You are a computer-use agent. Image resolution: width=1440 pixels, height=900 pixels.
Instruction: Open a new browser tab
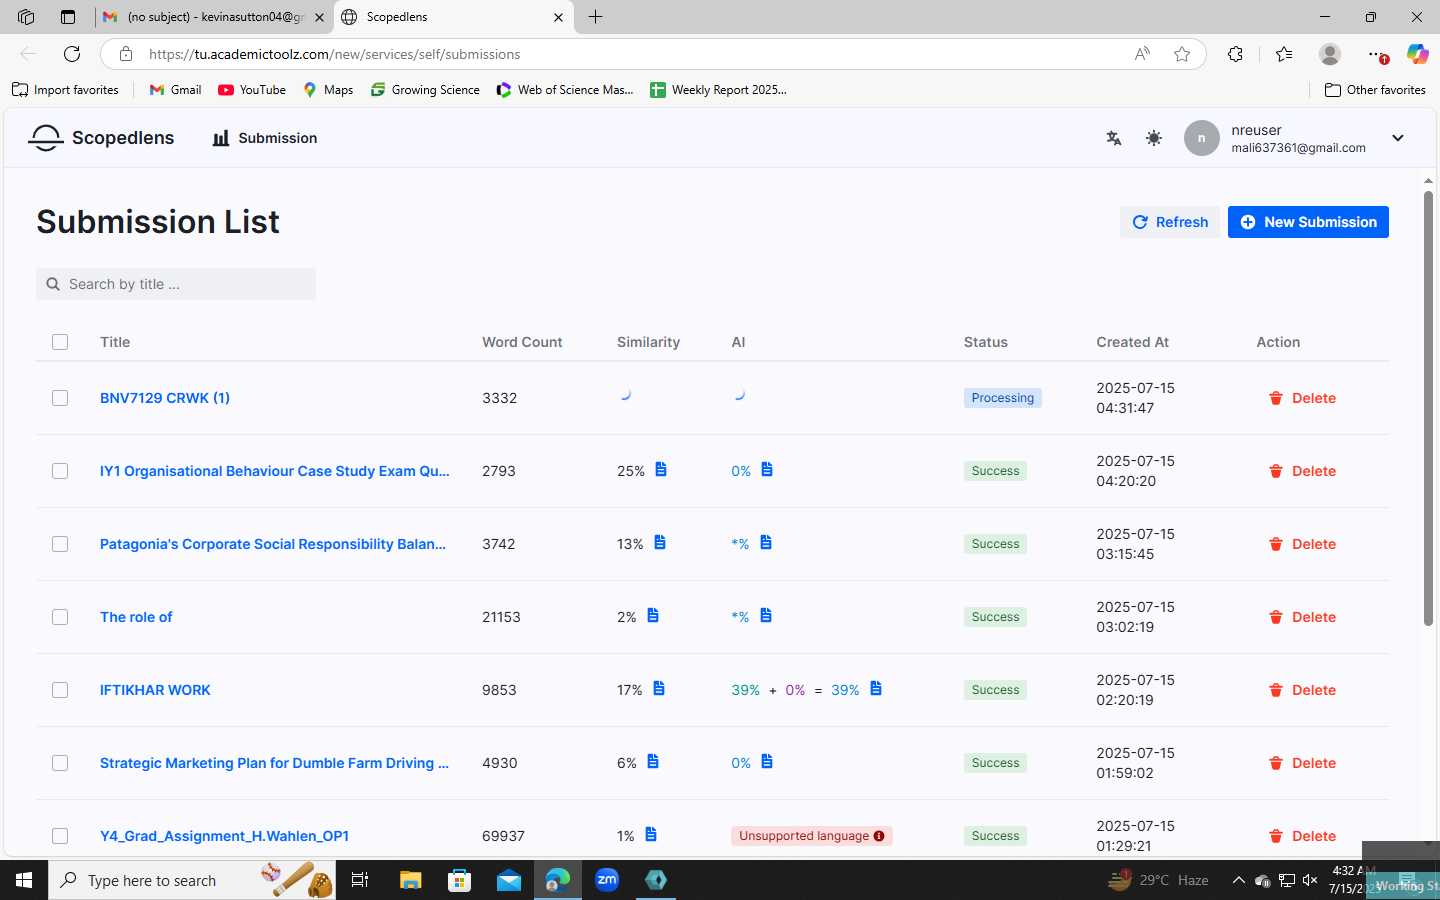tap(595, 17)
